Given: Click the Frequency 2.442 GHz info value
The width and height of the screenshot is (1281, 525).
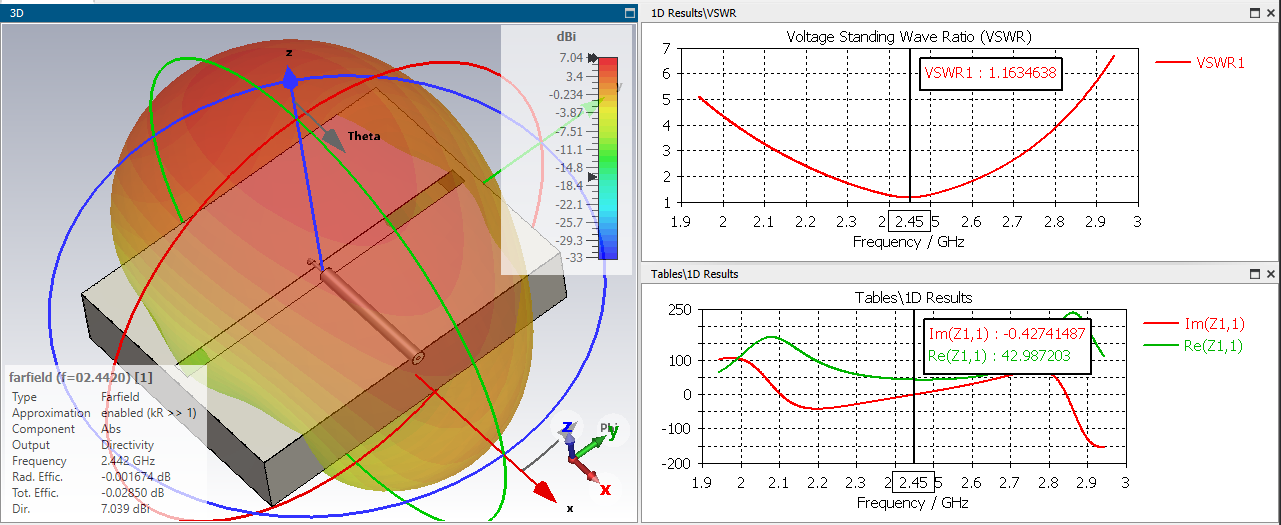Looking at the screenshot, I should tap(127, 461).
